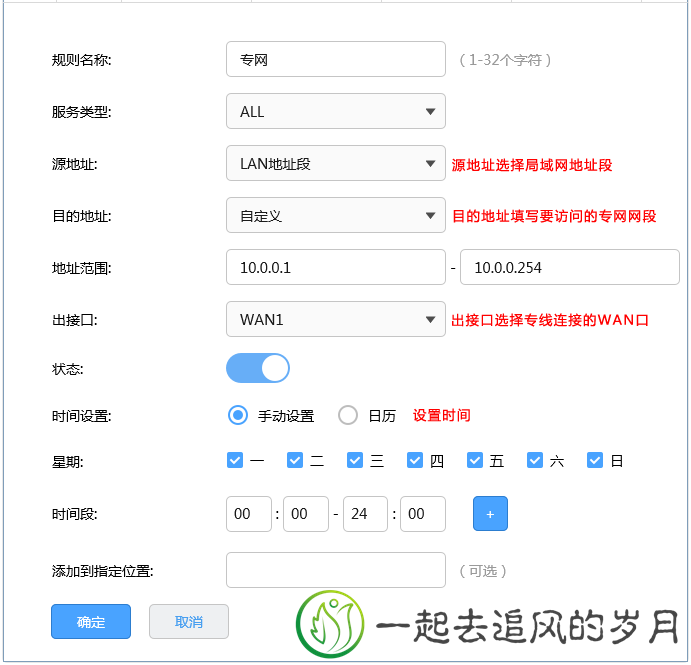Click the 添加到指定位置 input field
691x665 pixels.
(x=335, y=570)
